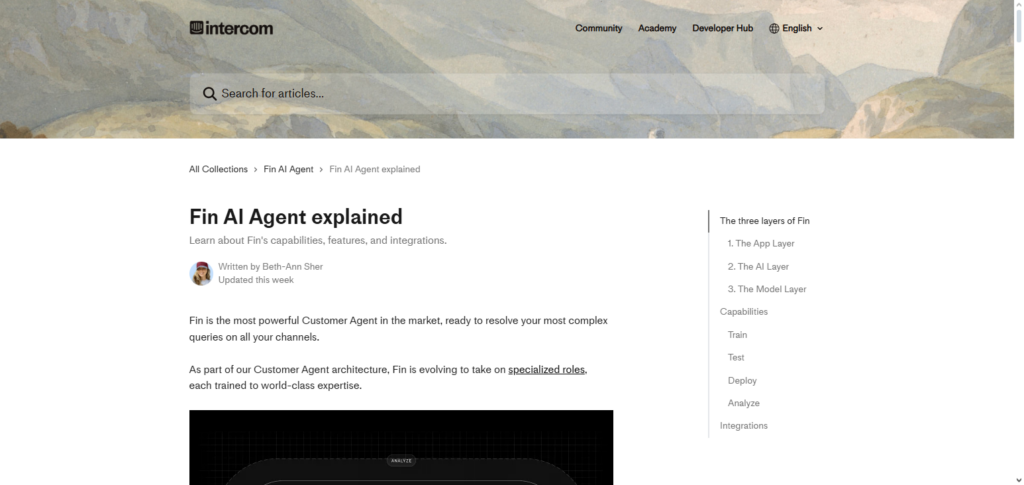Click the search magnifier icon
This screenshot has width=1024, height=485.
210,94
